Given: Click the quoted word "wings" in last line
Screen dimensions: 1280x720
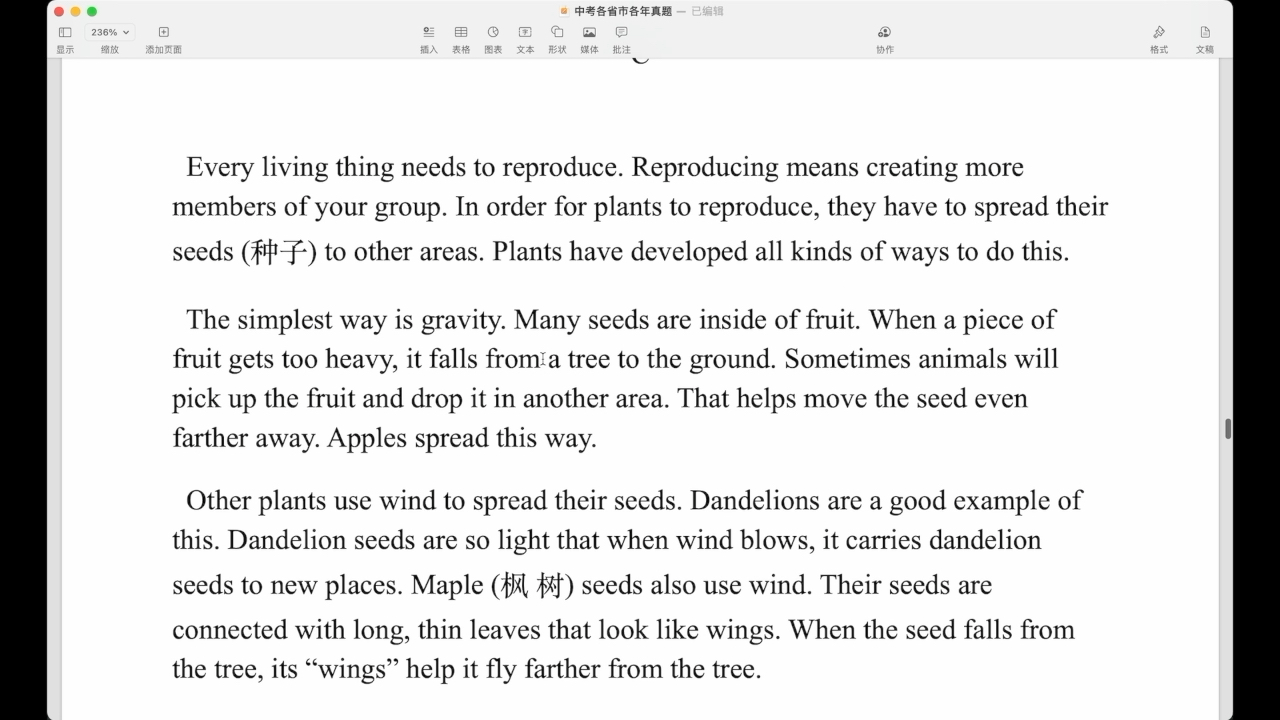Looking at the screenshot, I should point(352,669).
